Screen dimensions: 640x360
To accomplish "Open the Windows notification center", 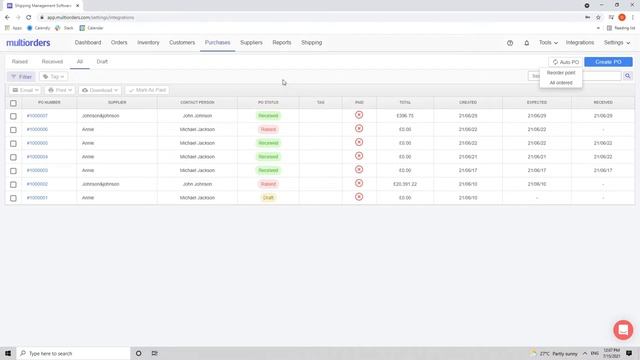I will [x=629, y=353].
